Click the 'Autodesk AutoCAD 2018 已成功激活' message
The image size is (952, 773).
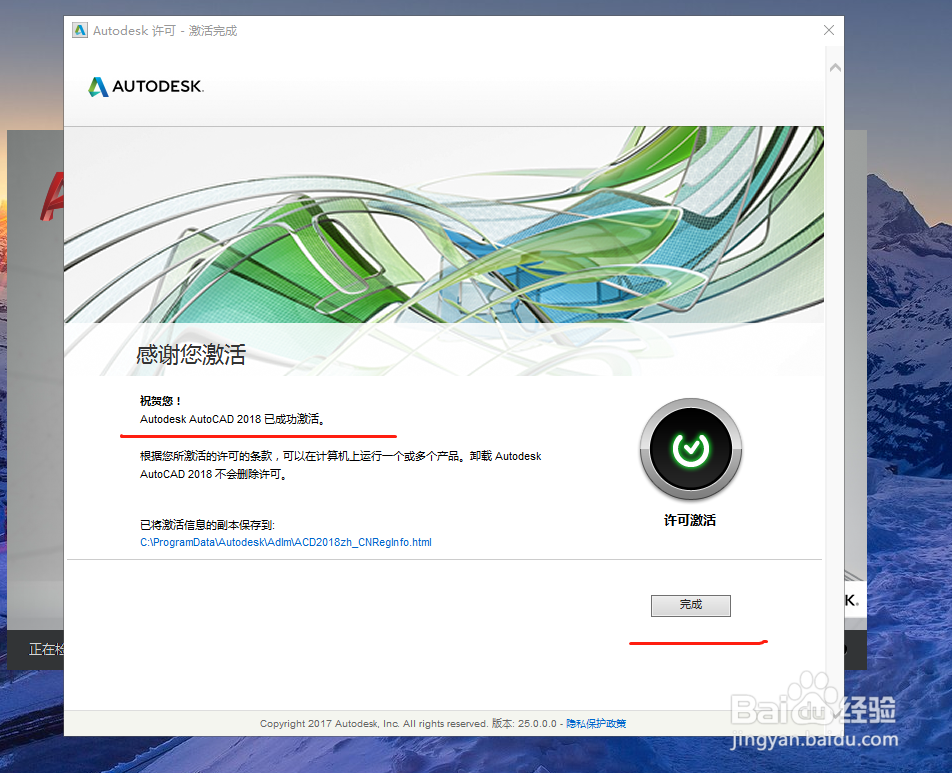(233, 419)
